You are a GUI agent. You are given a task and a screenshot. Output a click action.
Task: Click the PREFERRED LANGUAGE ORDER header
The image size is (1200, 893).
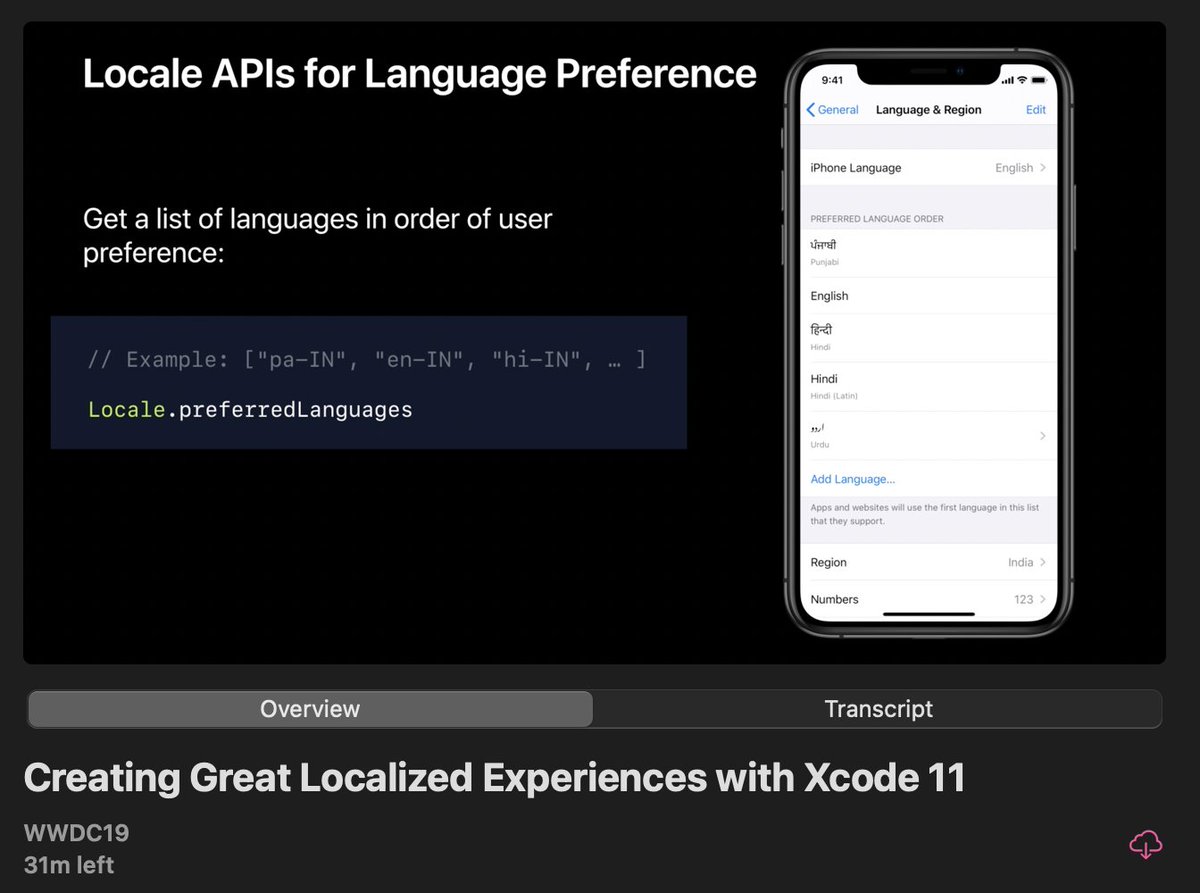(877, 218)
